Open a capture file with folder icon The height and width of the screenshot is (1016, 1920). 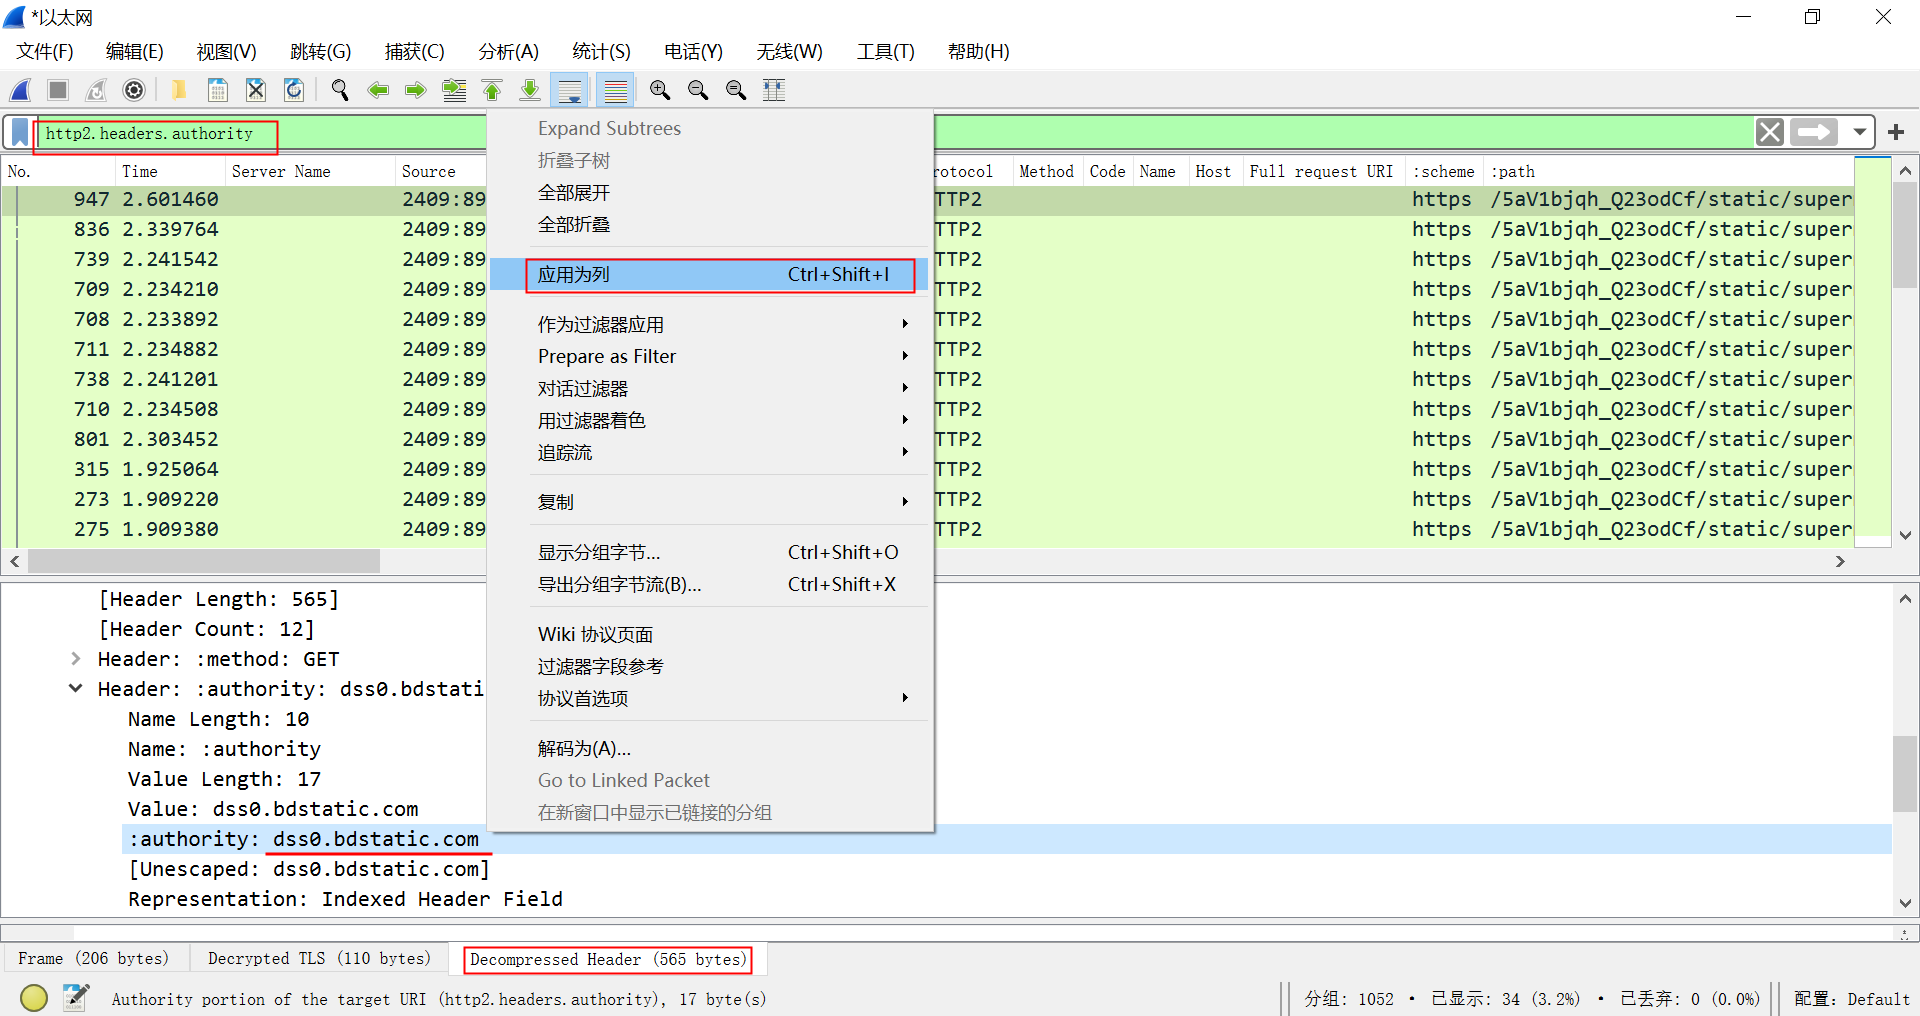click(x=179, y=90)
